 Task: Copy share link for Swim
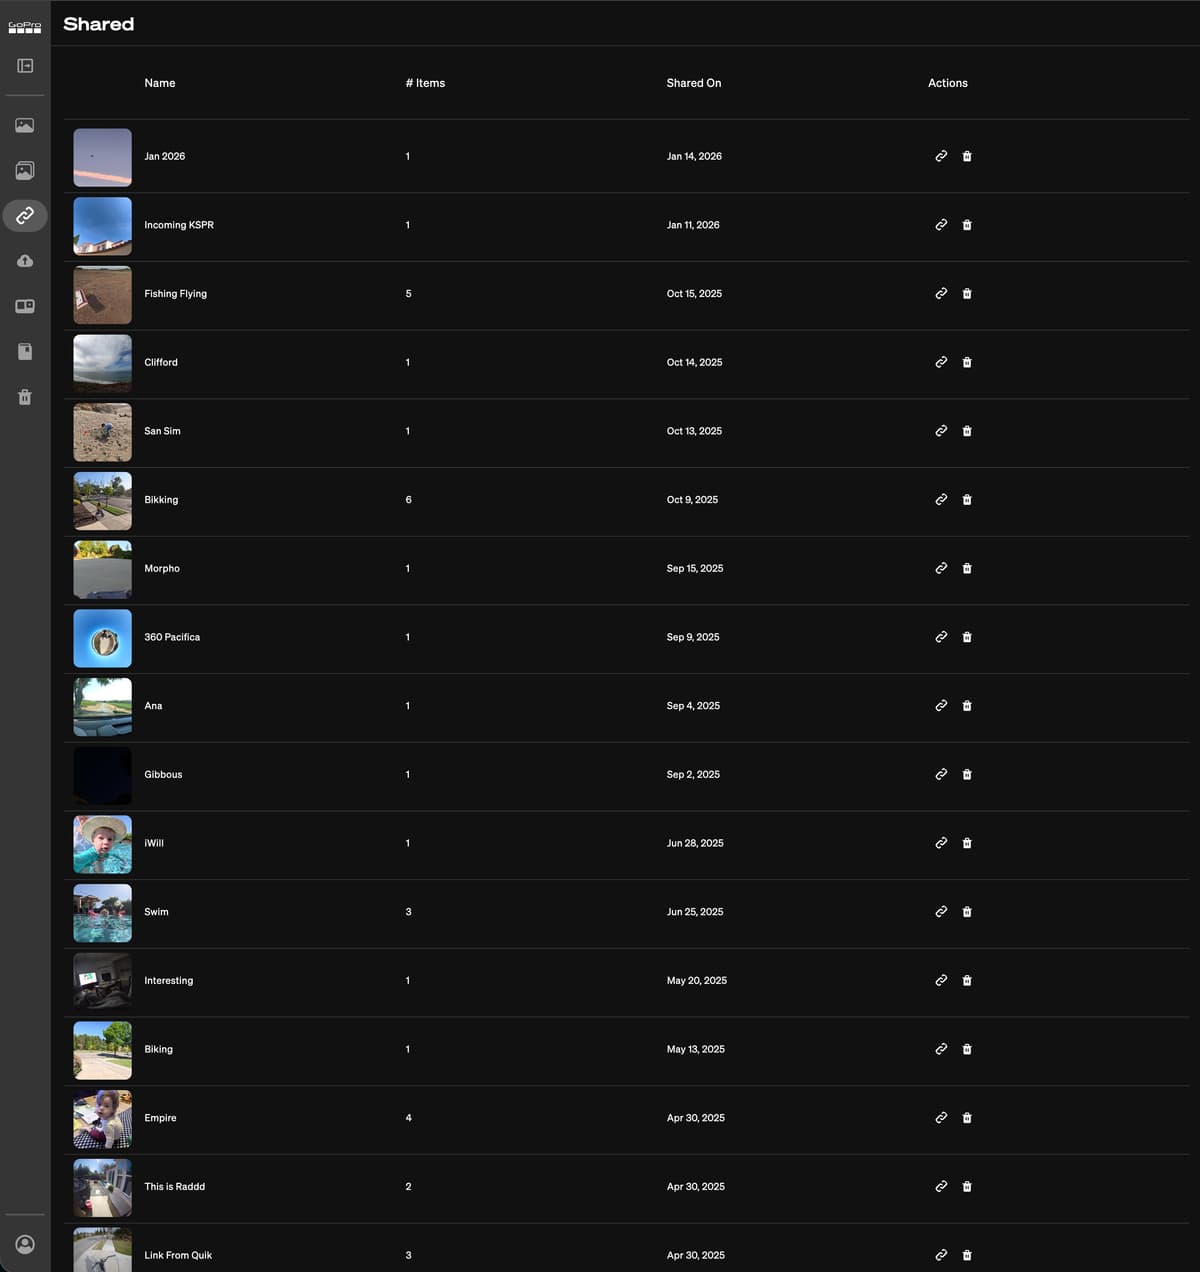click(941, 912)
